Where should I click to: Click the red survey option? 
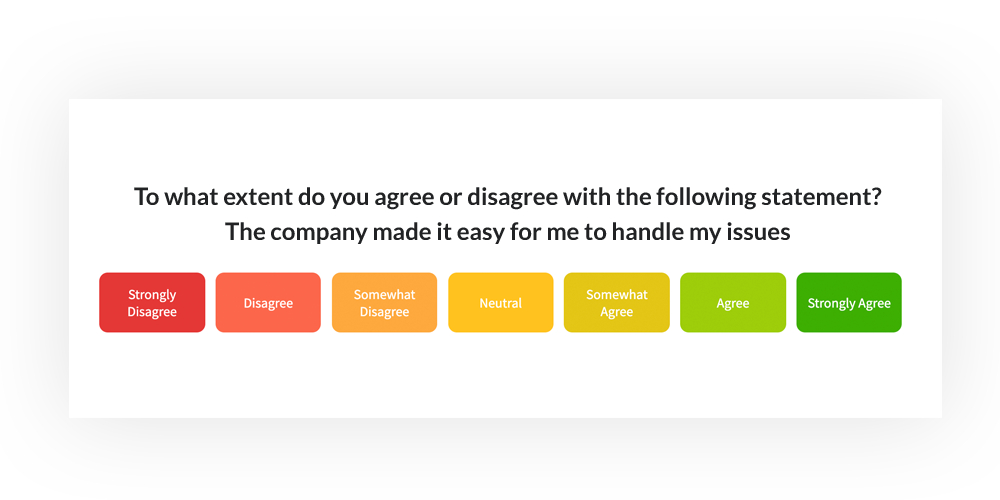[x=152, y=302]
